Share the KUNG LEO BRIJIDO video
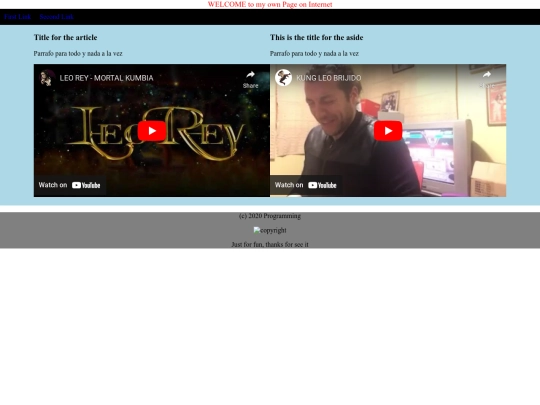Image resolution: width=540 pixels, height=405 pixels. pyautogui.click(x=487, y=80)
